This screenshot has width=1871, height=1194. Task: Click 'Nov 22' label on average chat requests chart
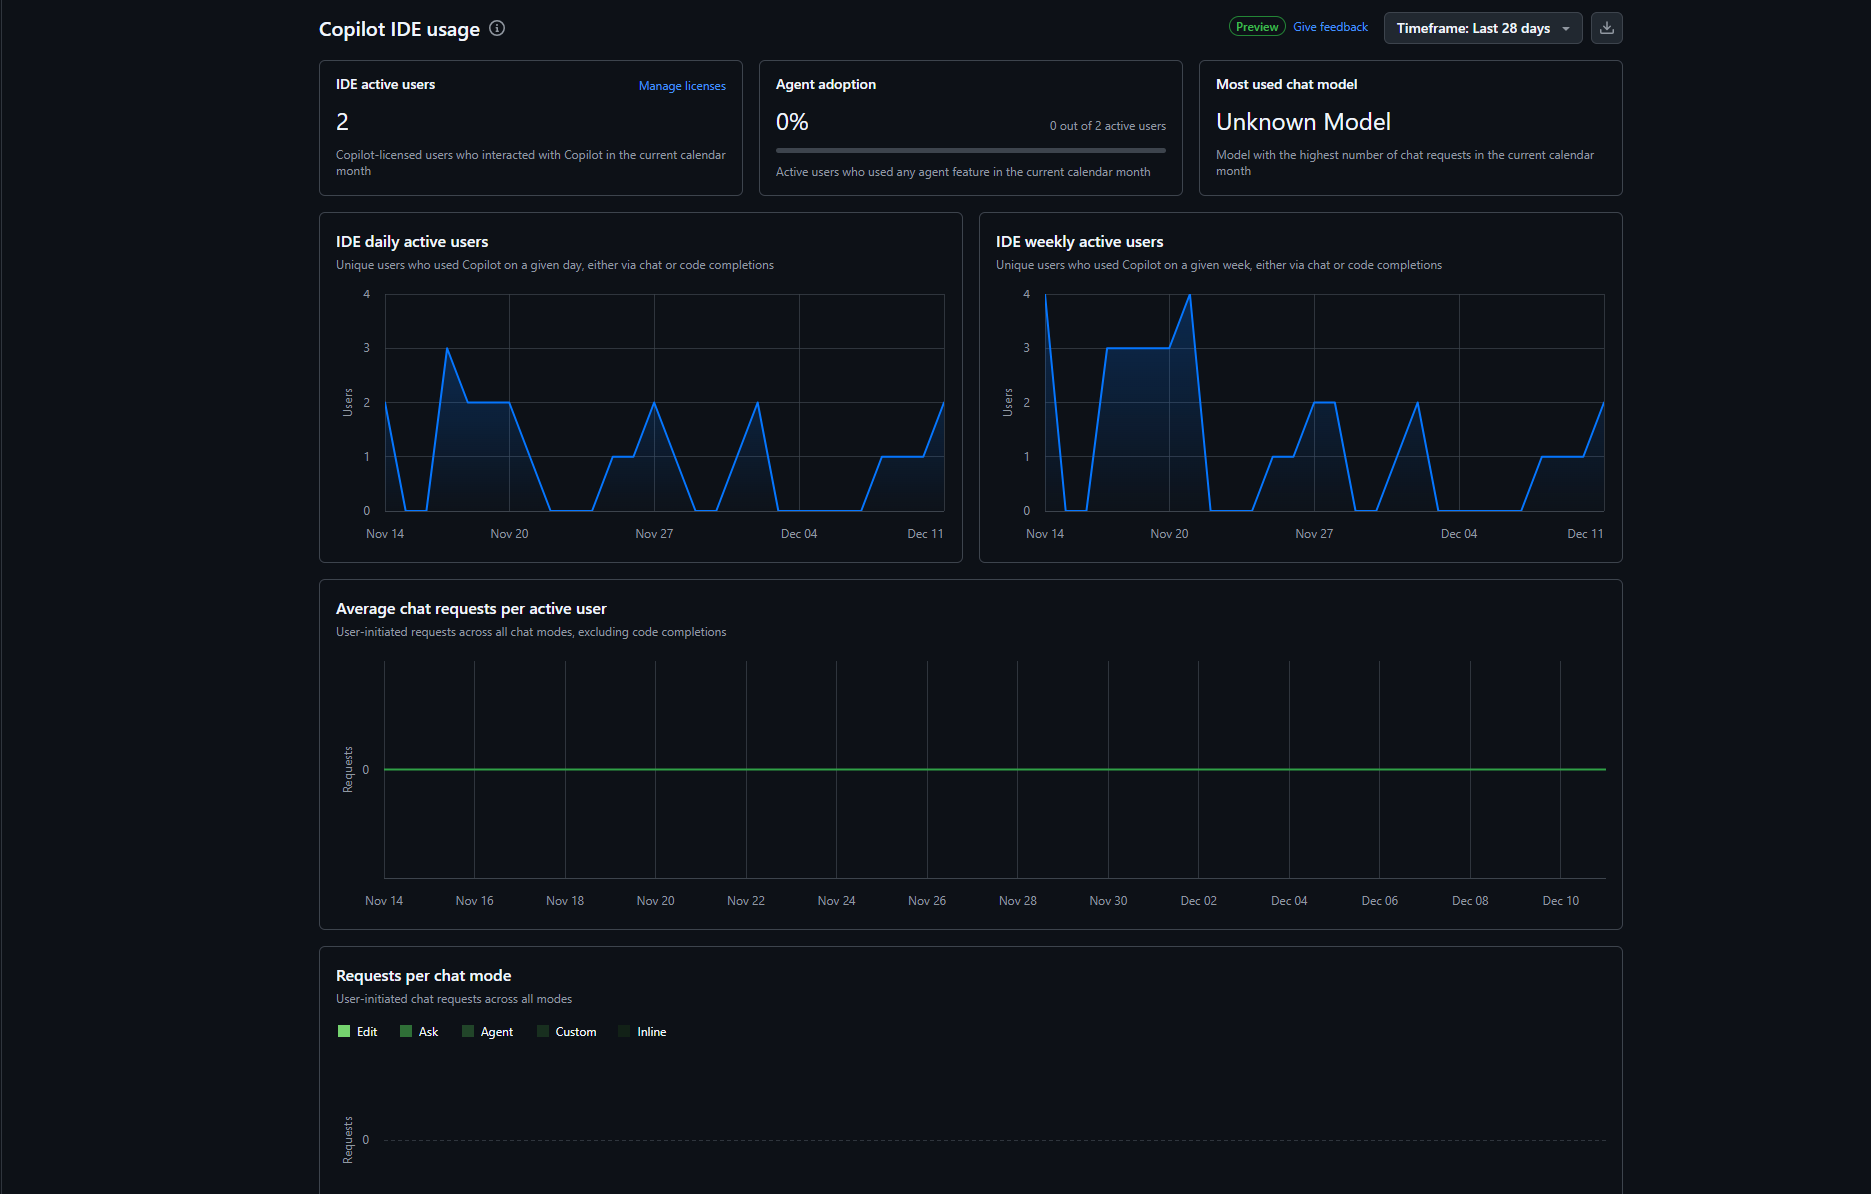tap(746, 901)
